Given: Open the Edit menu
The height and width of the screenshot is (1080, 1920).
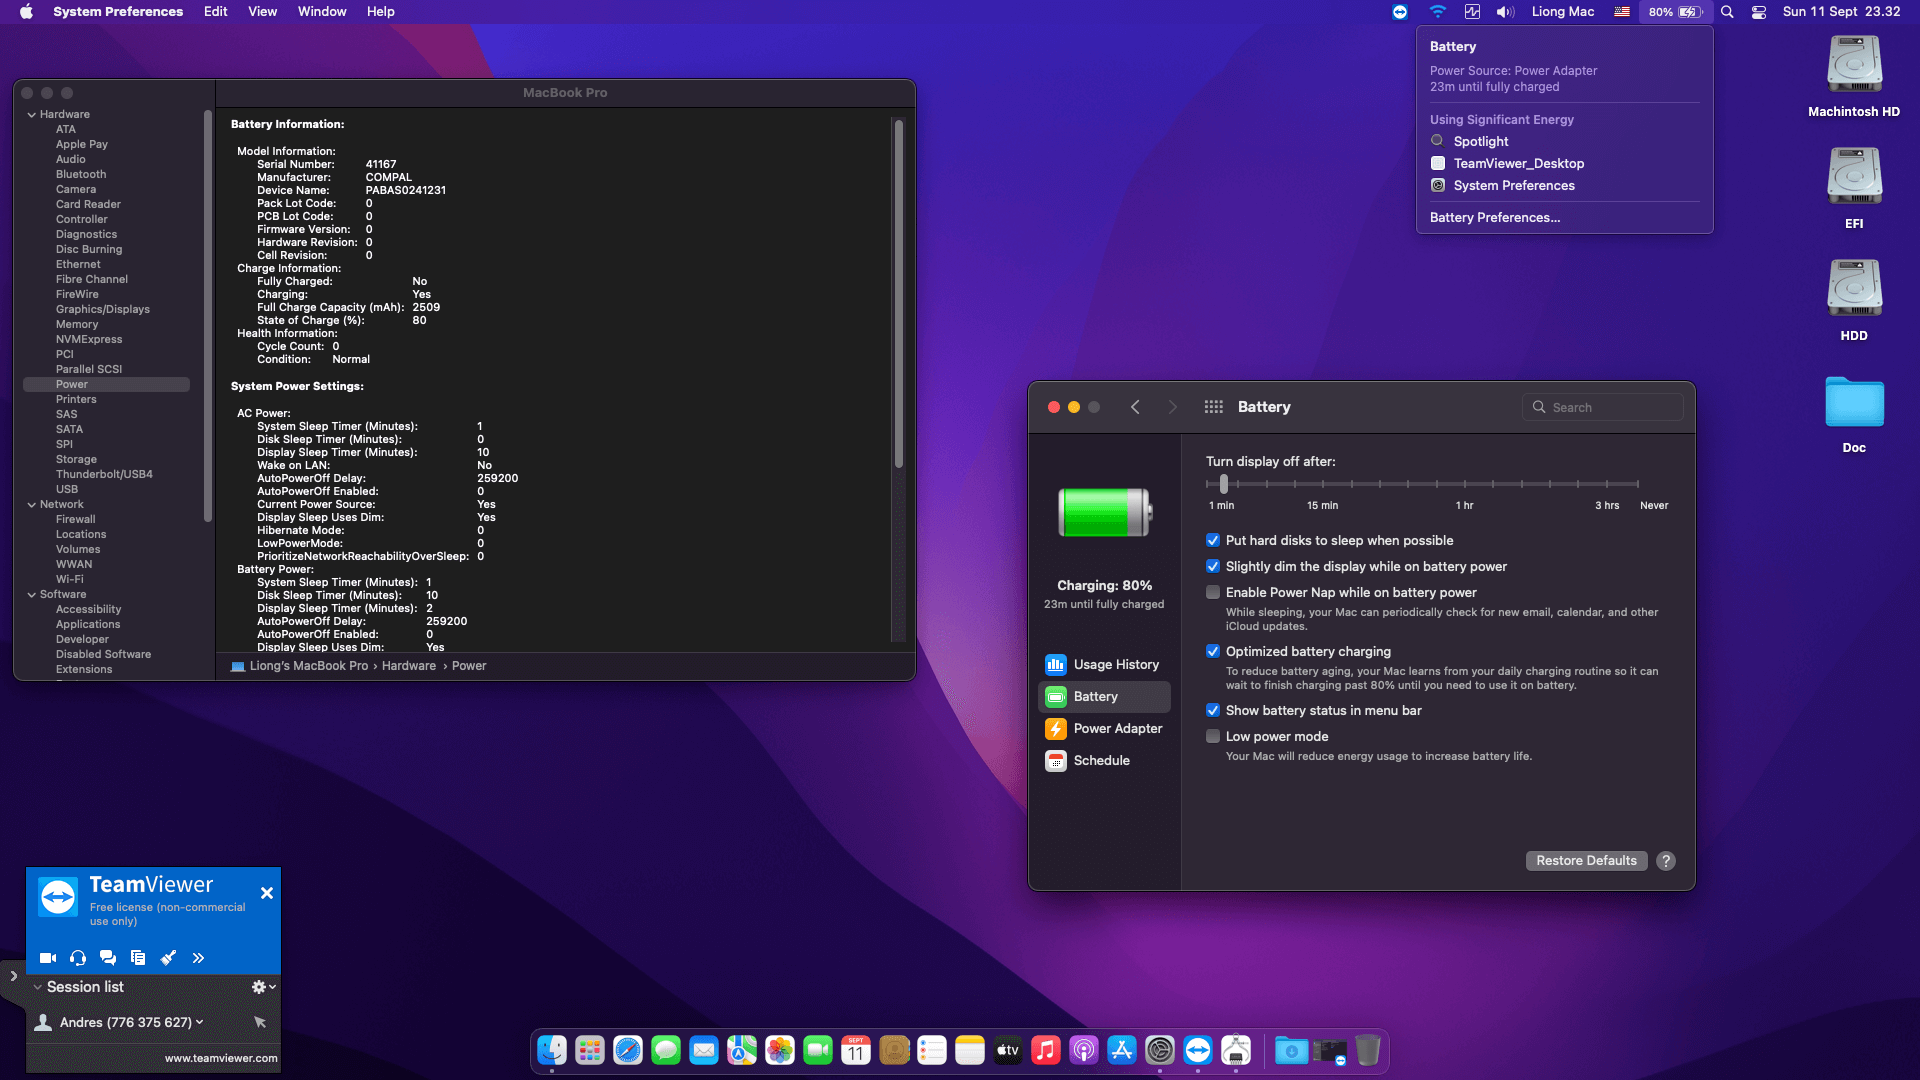Looking at the screenshot, I should (215, 11).
